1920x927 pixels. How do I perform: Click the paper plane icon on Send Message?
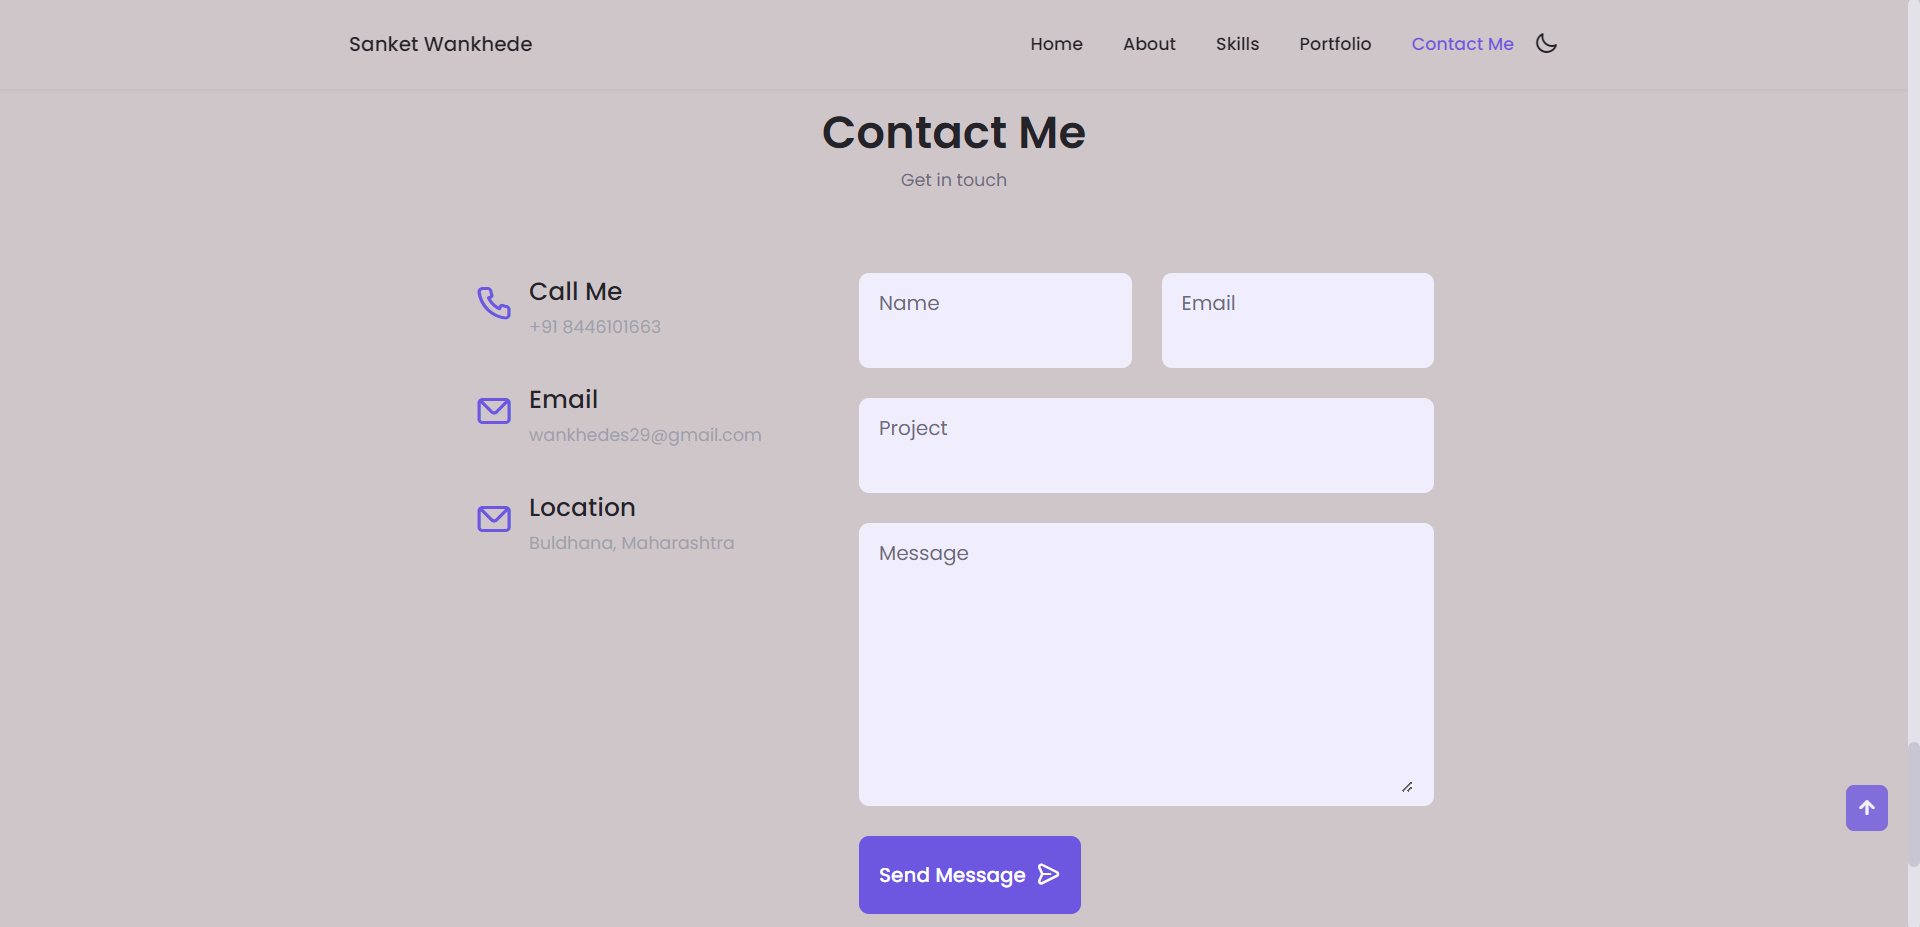1048,873
